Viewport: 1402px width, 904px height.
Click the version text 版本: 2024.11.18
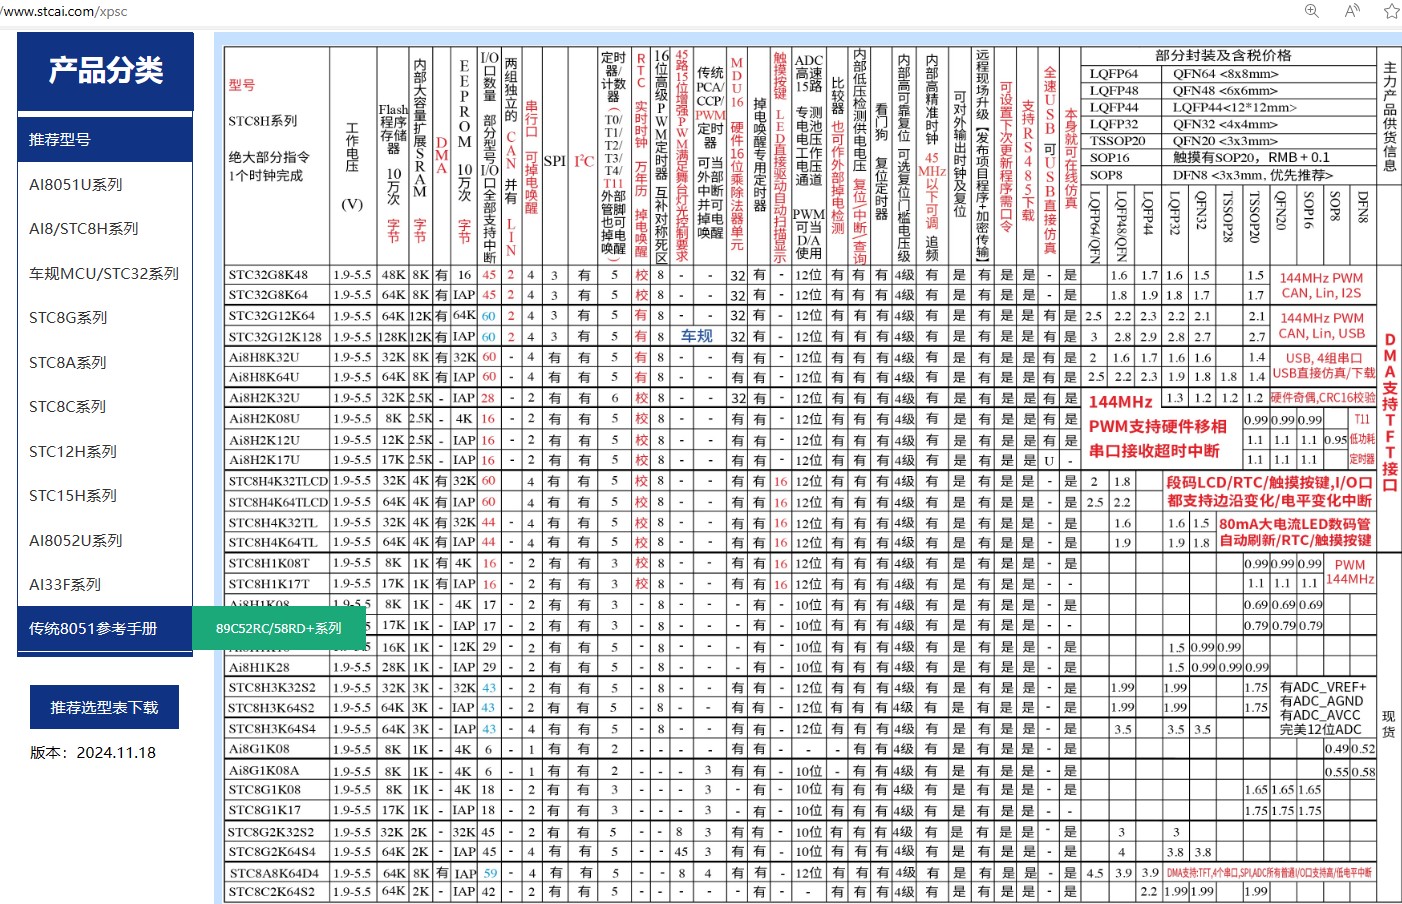coord(93,753)
